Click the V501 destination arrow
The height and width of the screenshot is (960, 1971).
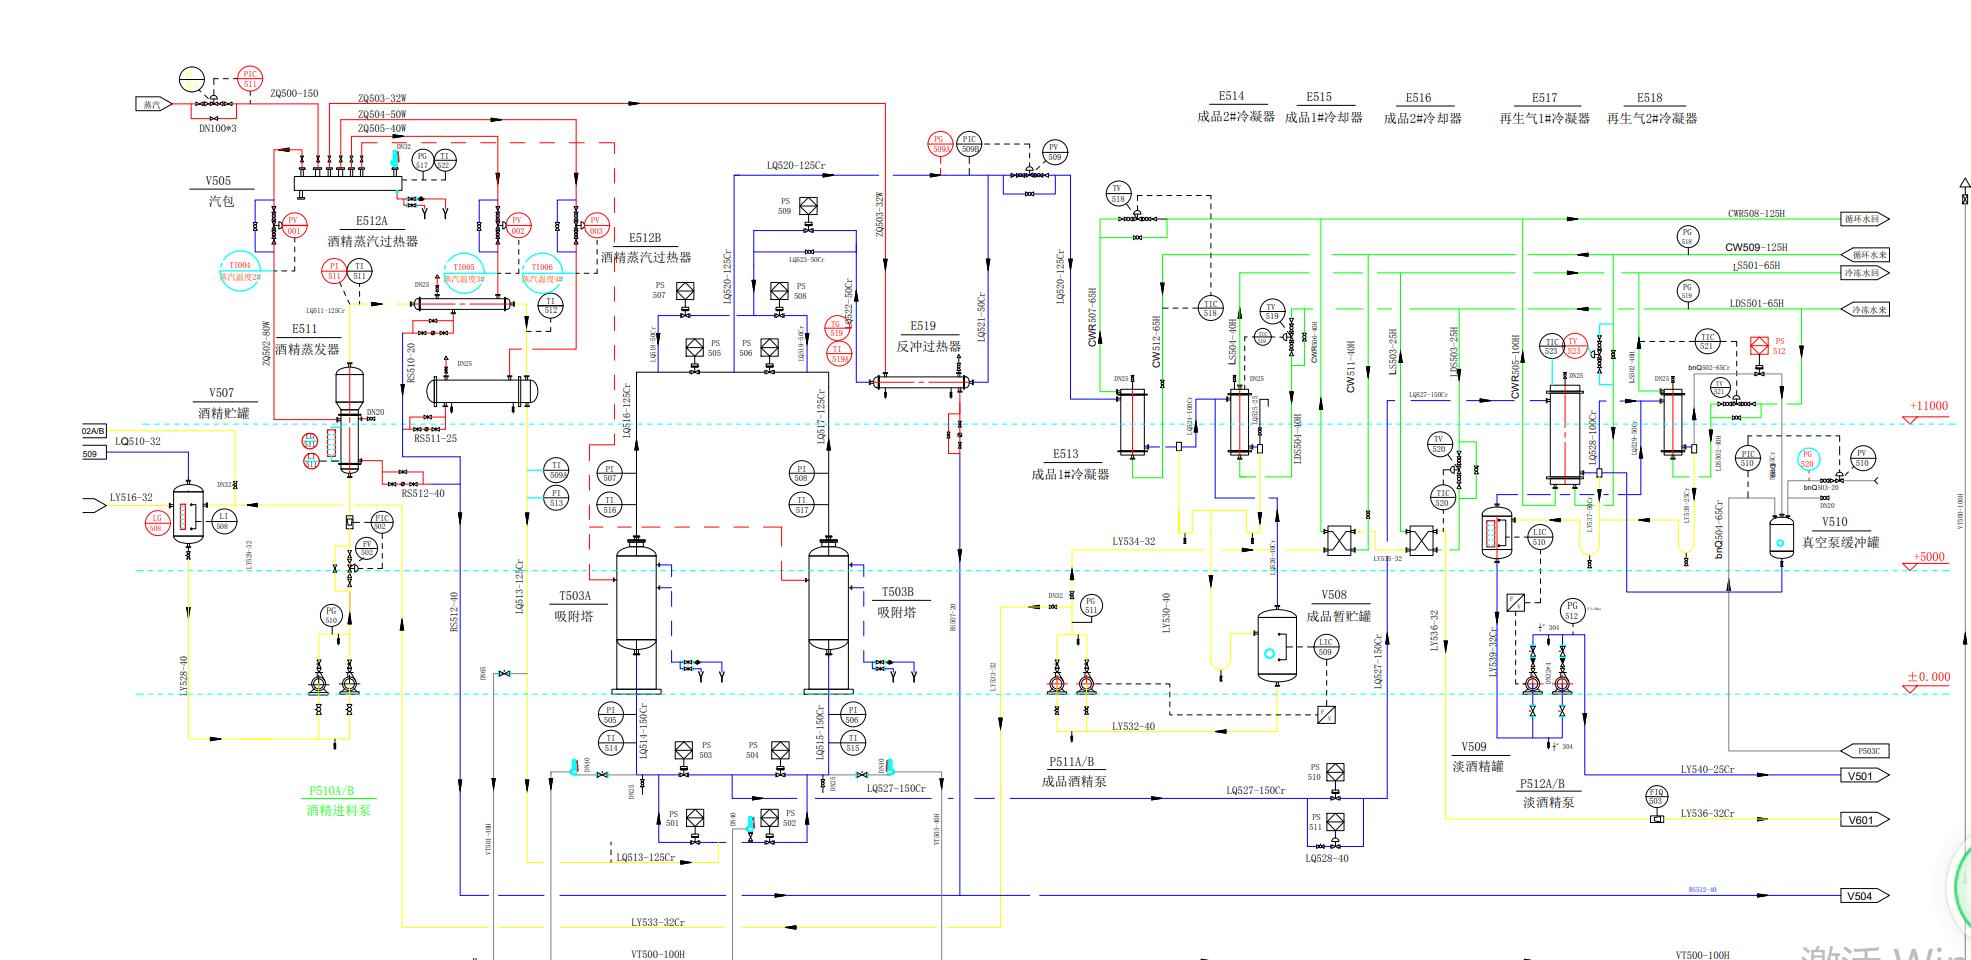(1865, 776)
